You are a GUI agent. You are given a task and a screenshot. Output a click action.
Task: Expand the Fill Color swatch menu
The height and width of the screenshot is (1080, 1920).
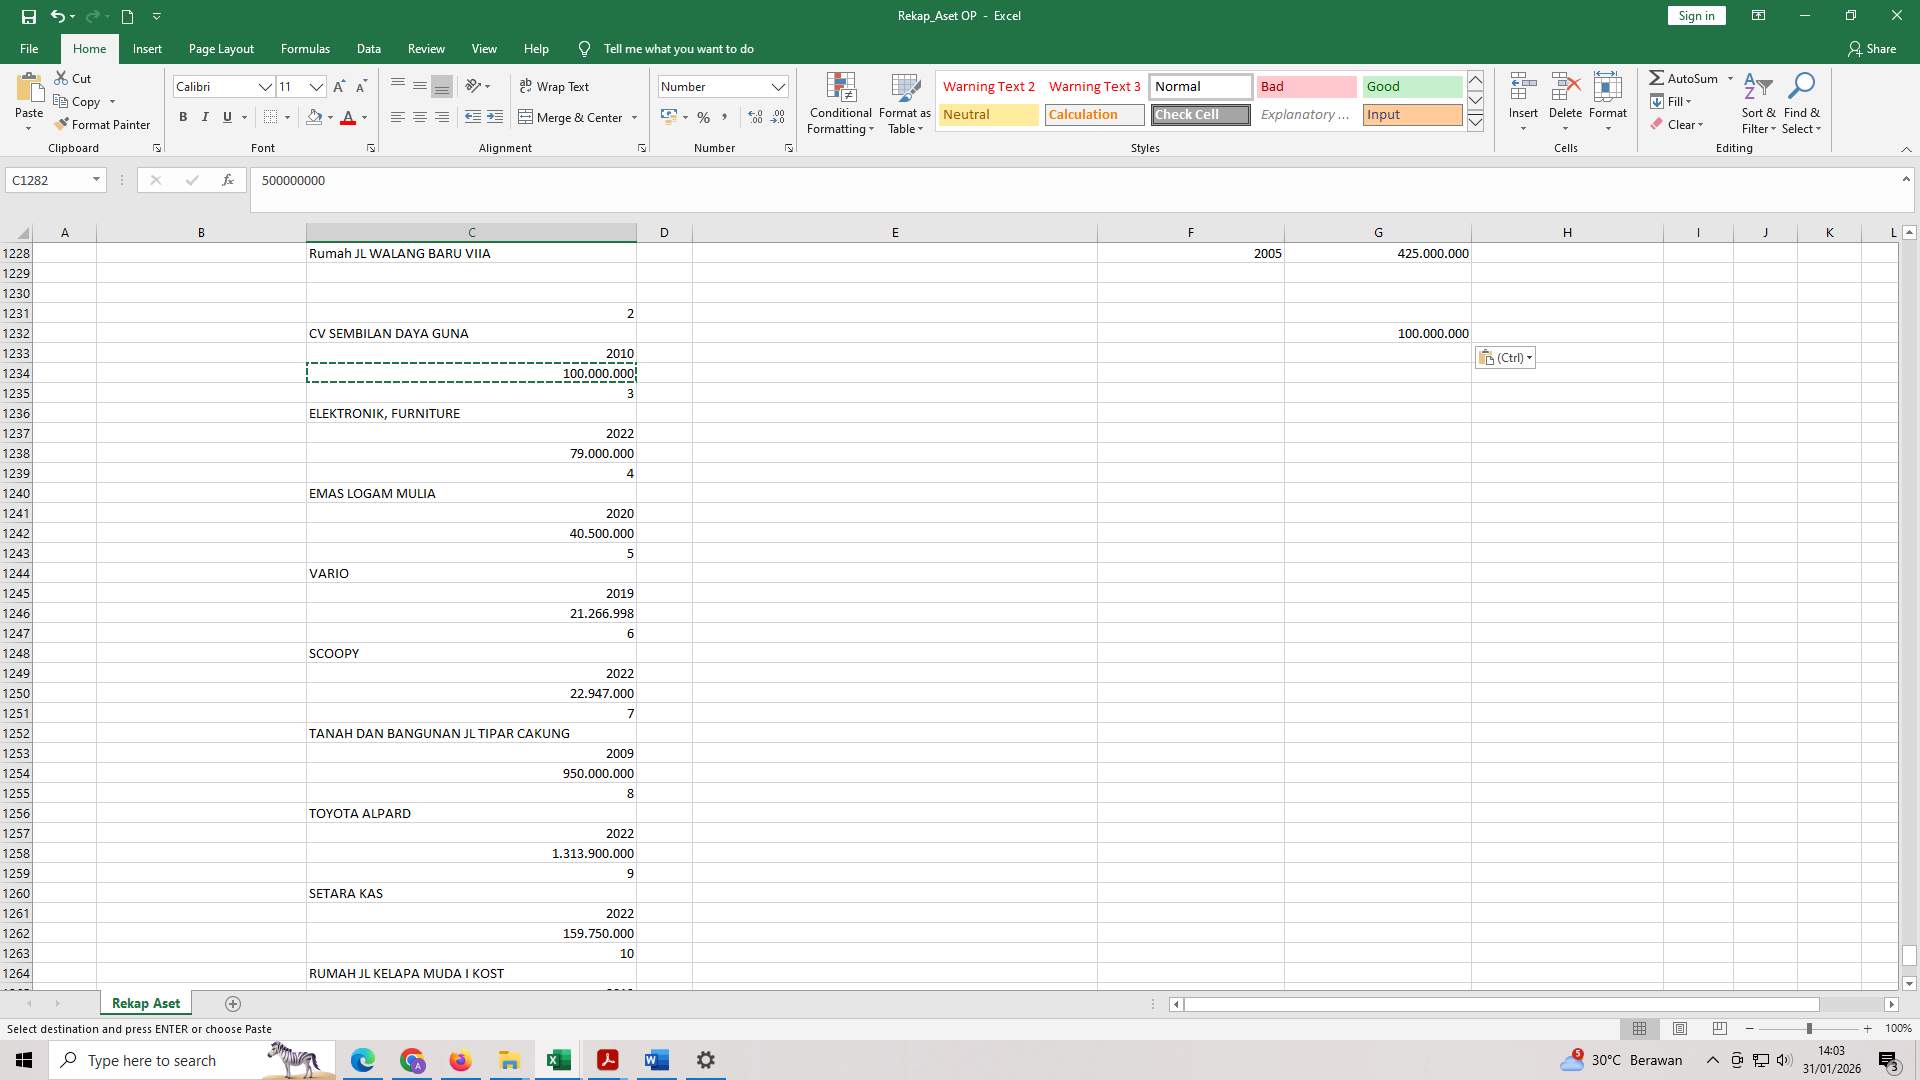pyautogui.click(x=331, y=117)
